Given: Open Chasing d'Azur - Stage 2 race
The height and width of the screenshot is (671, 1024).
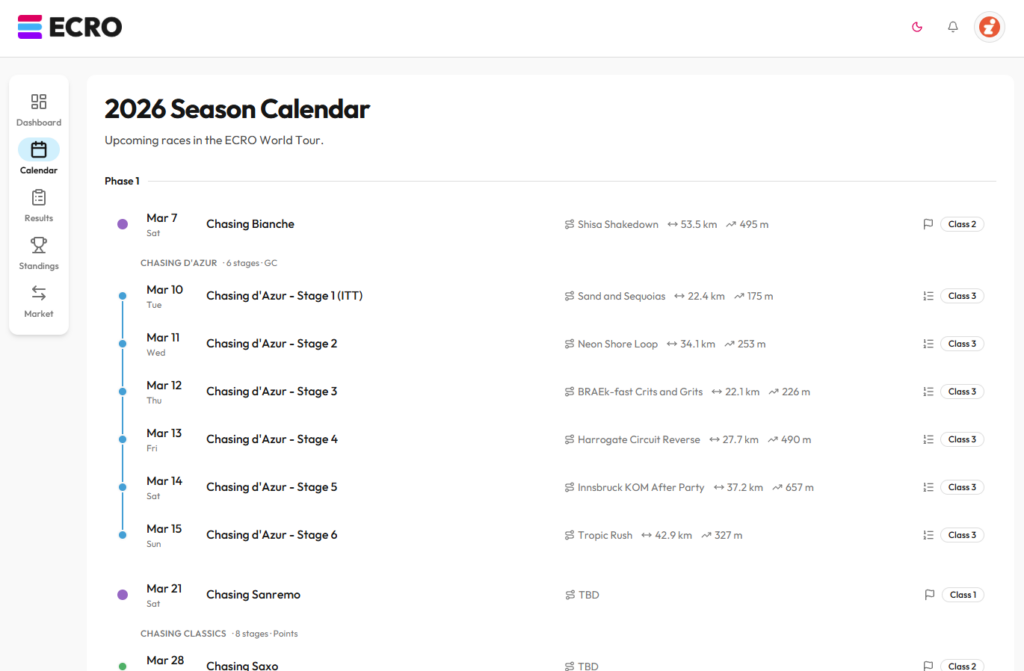Looking at the screenshot, I should (271, 344).
